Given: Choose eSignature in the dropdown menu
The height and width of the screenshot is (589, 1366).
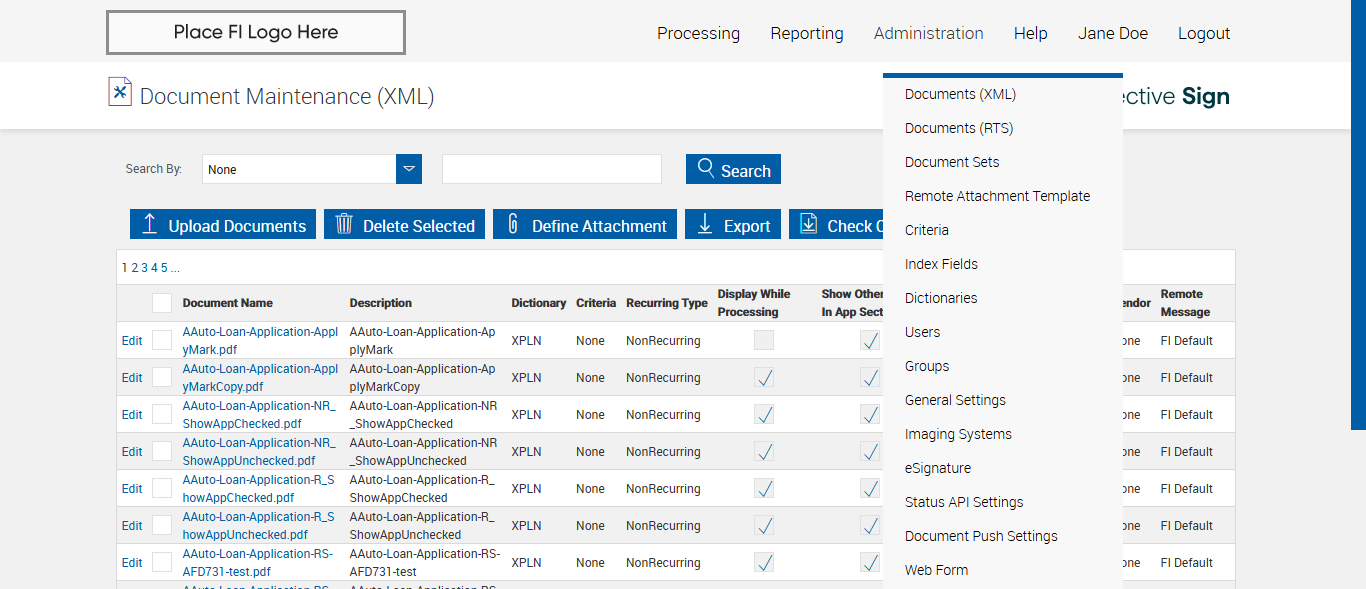Looking at the screenshot, I should point(938,468).
